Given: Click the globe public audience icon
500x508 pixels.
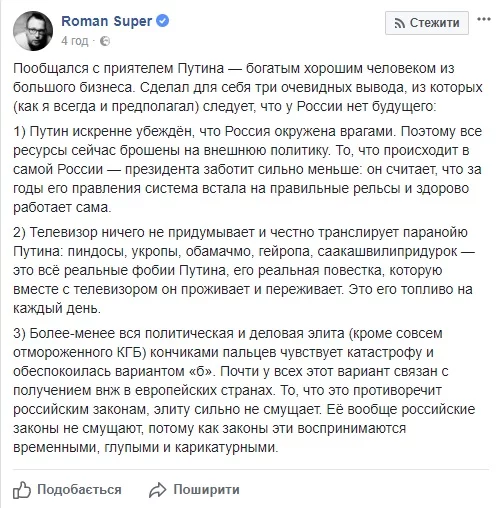Looking at the screenshot, I should coord(105,41).
